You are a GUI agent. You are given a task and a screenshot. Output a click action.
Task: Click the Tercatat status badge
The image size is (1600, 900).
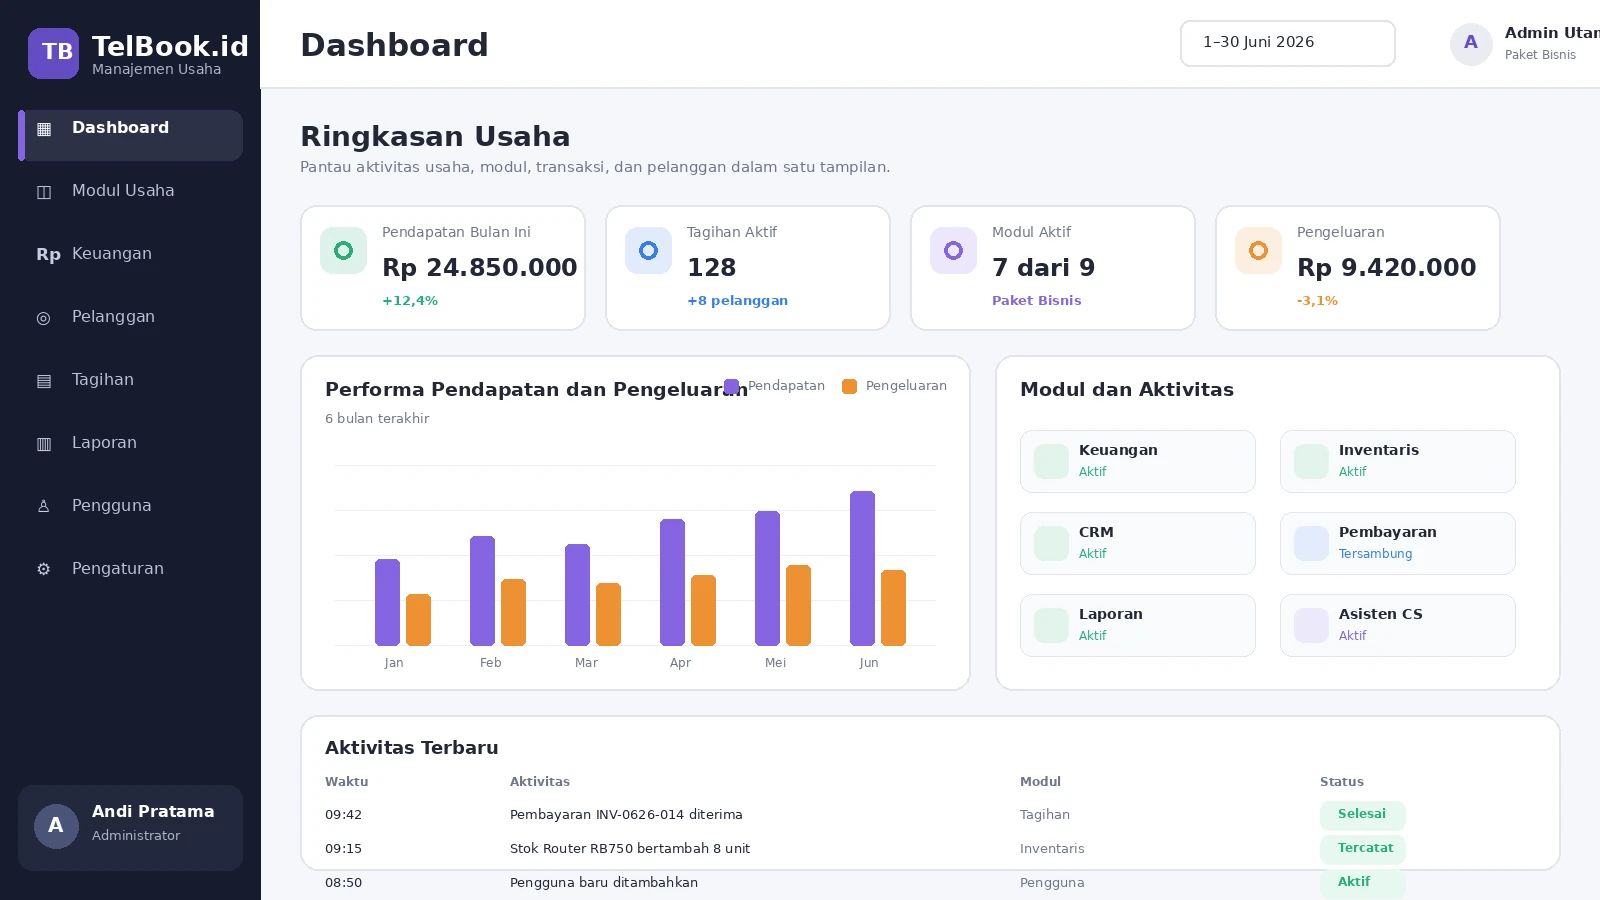pos(1363,849)
